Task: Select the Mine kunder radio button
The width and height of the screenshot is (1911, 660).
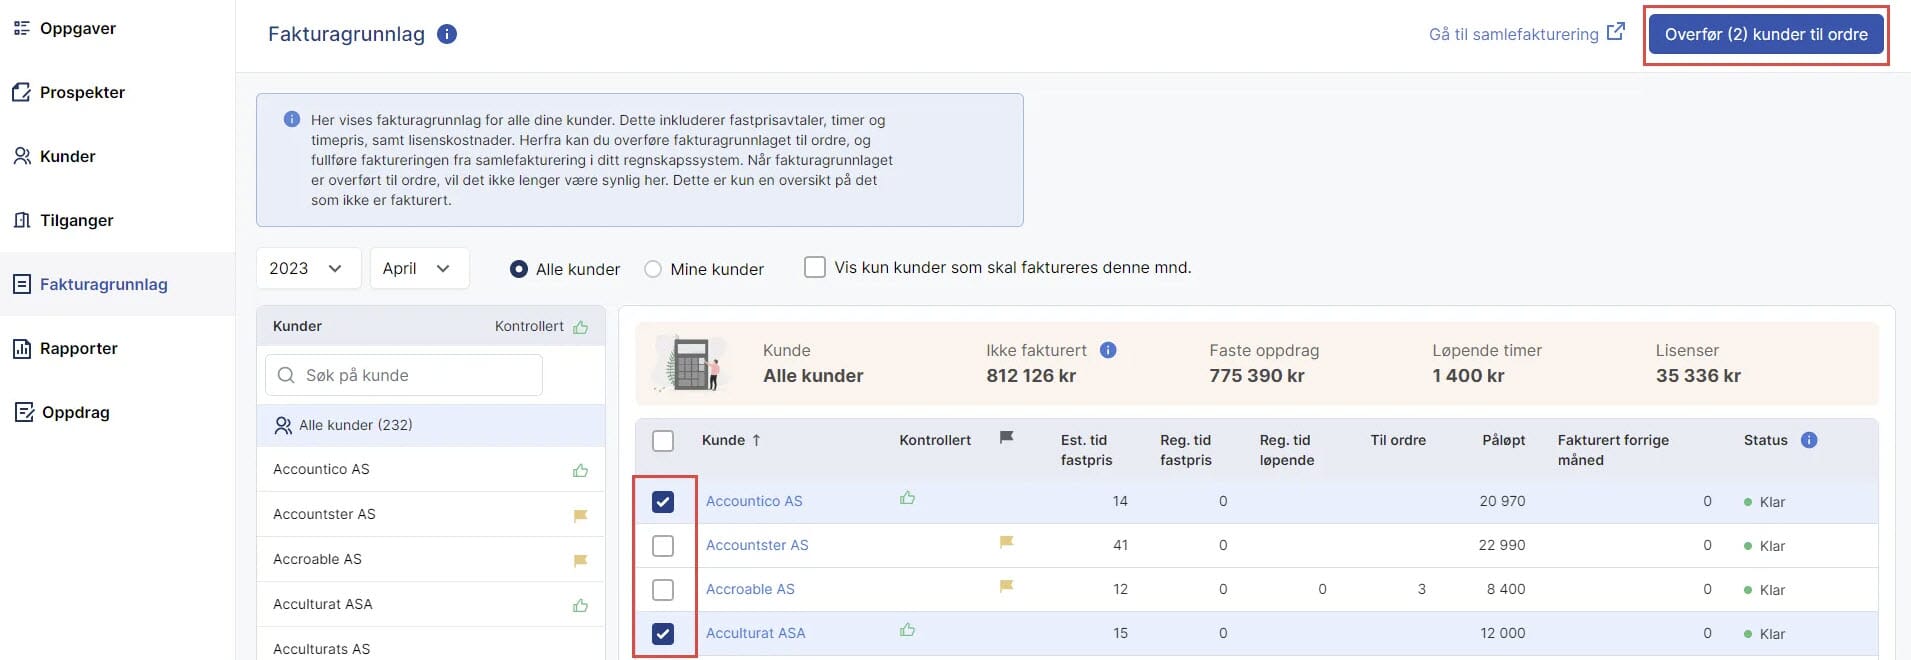Action: [653, 269]
